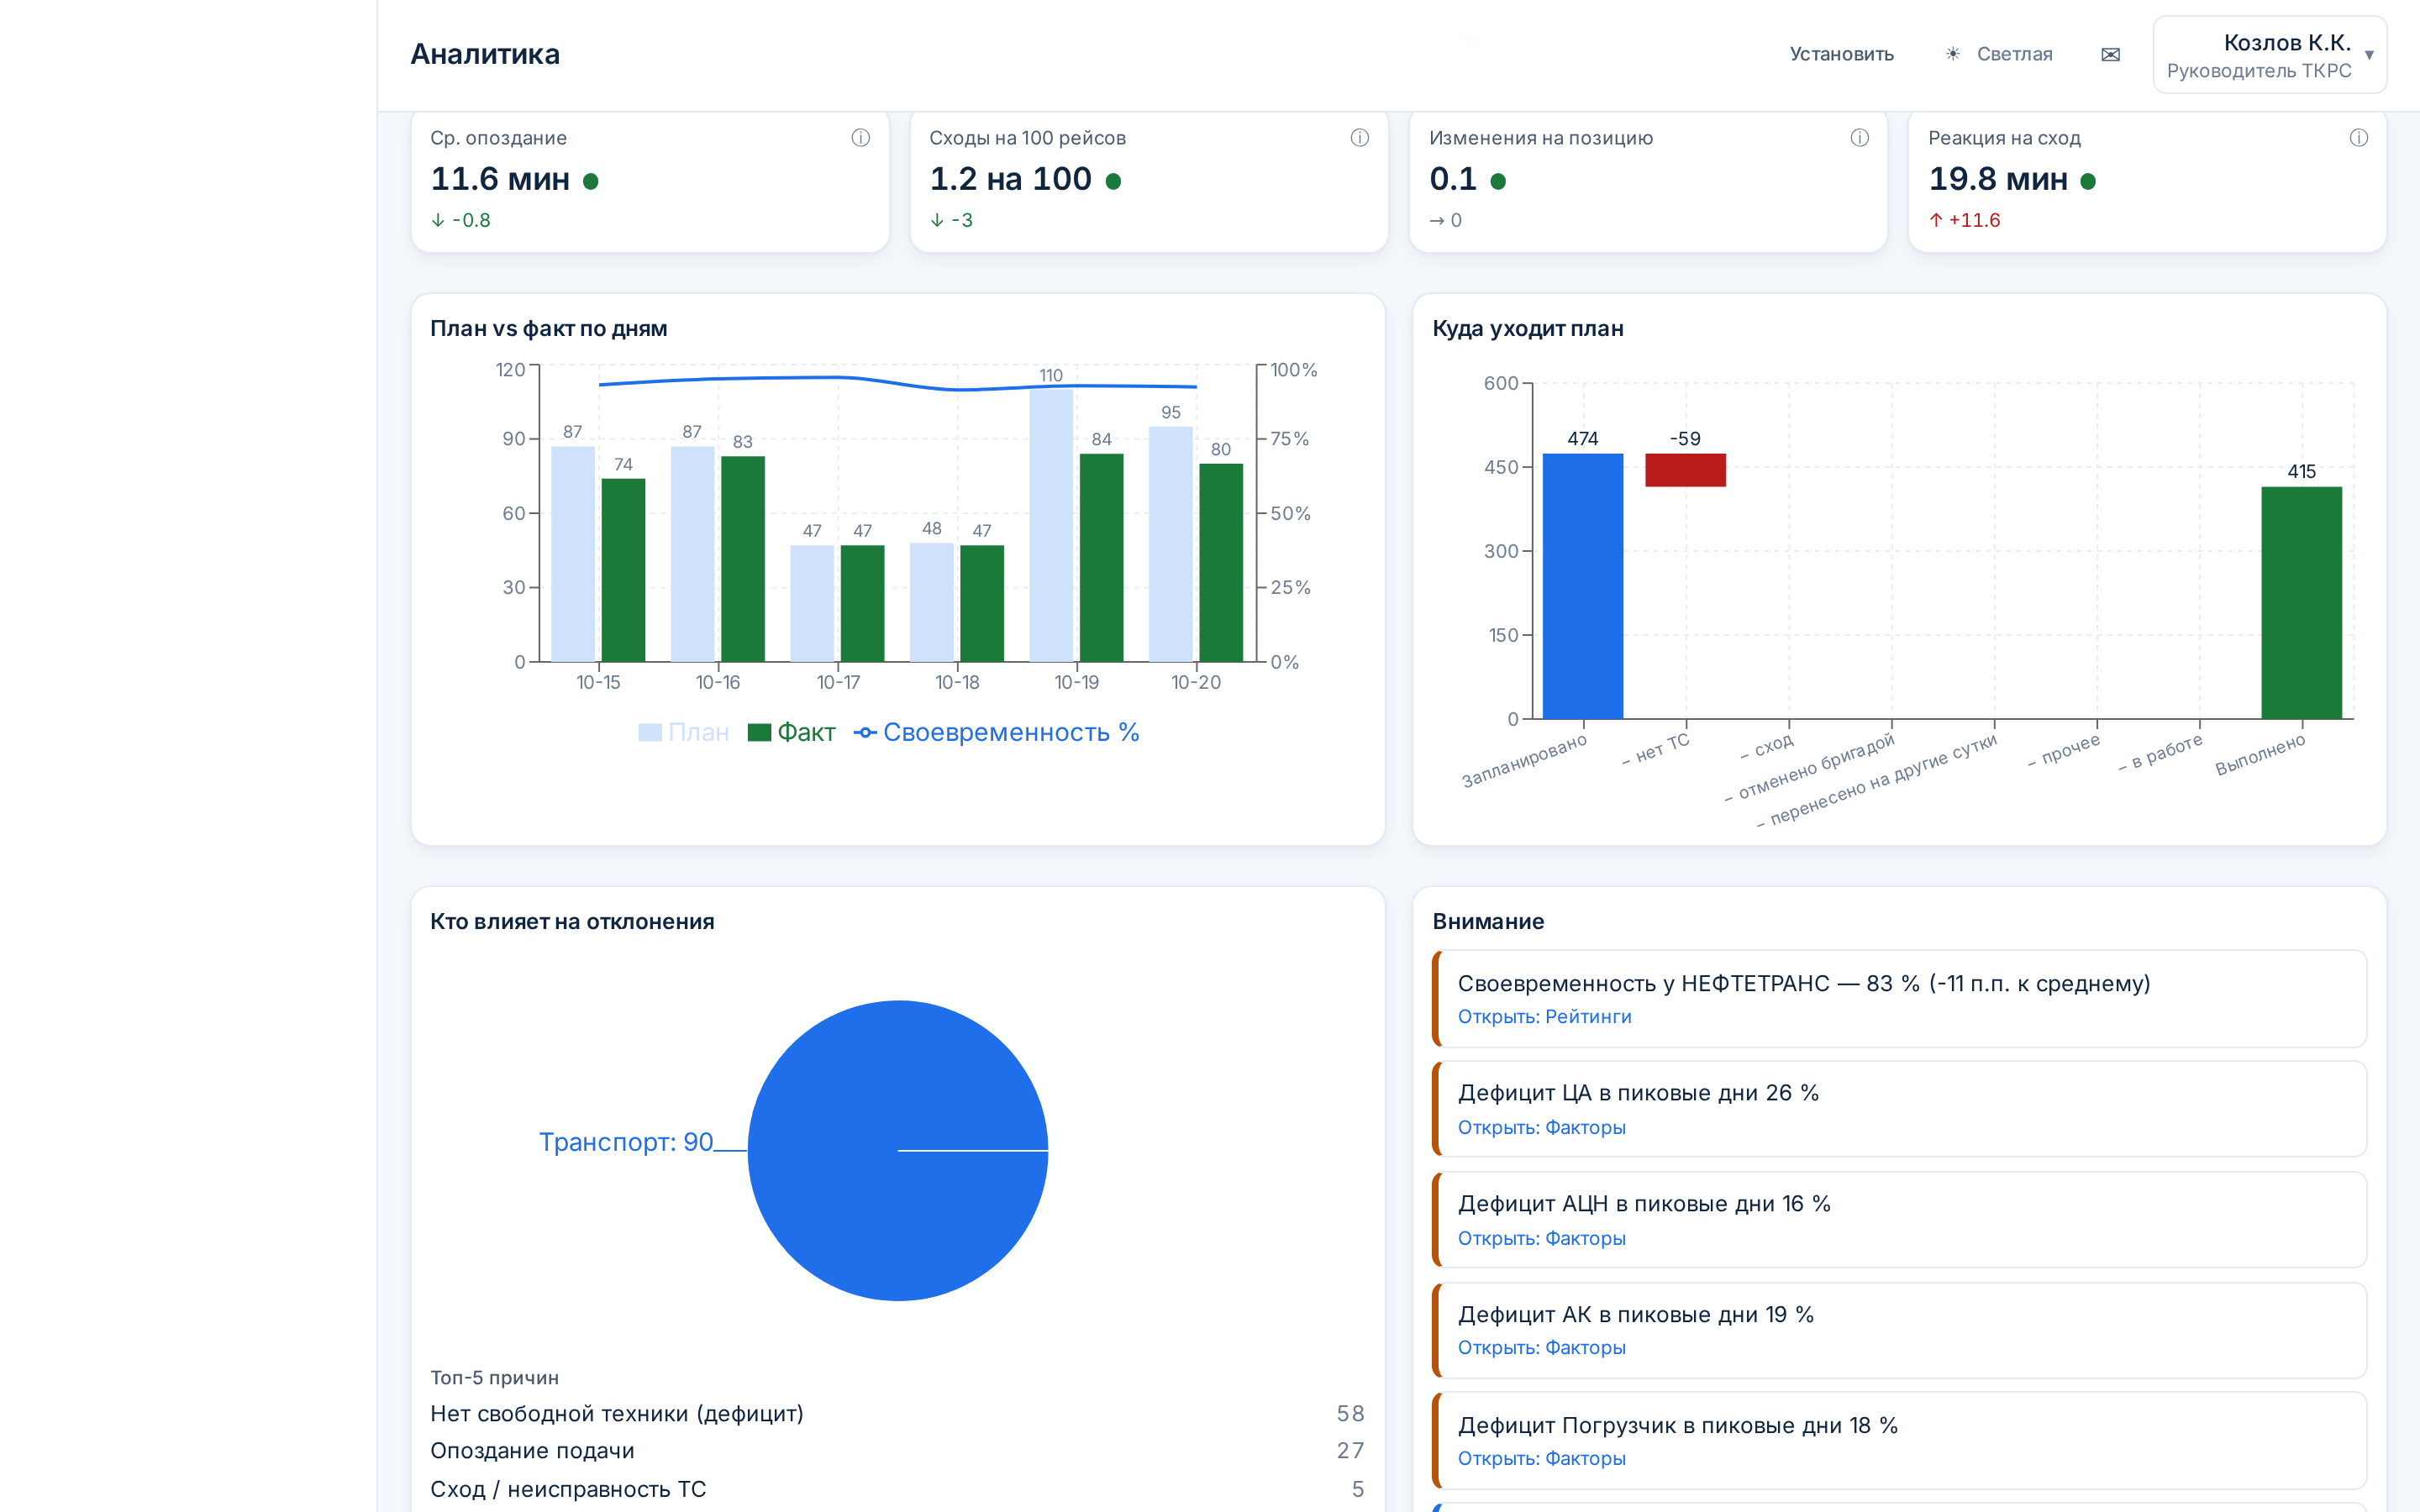Click the red нет ТС -59 bar
Viewport: 2420px width, 1512px height.
coord(1685,470)
